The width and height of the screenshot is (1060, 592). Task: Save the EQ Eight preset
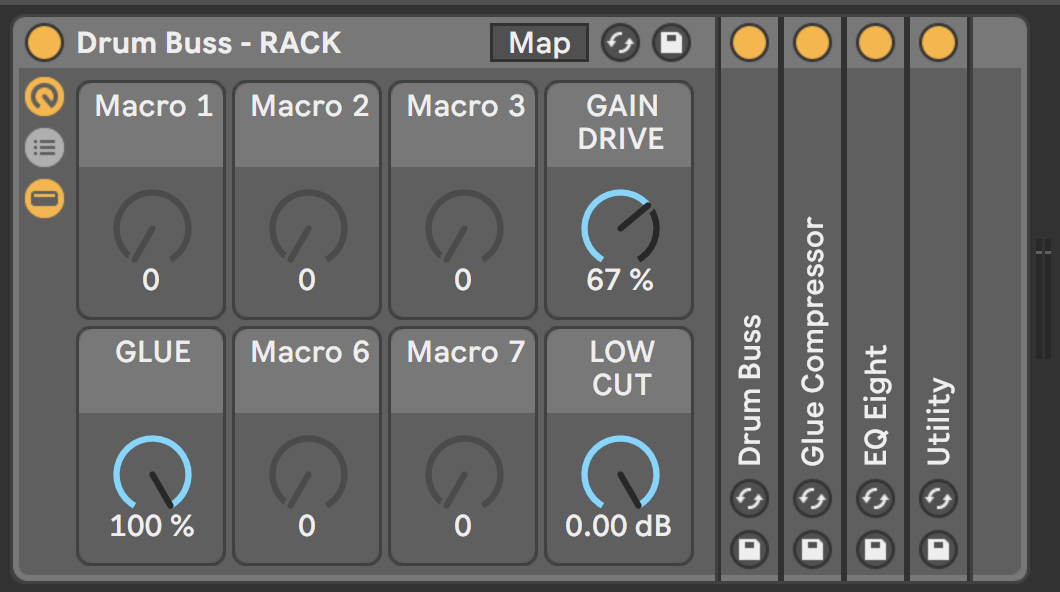click(875, 549)
